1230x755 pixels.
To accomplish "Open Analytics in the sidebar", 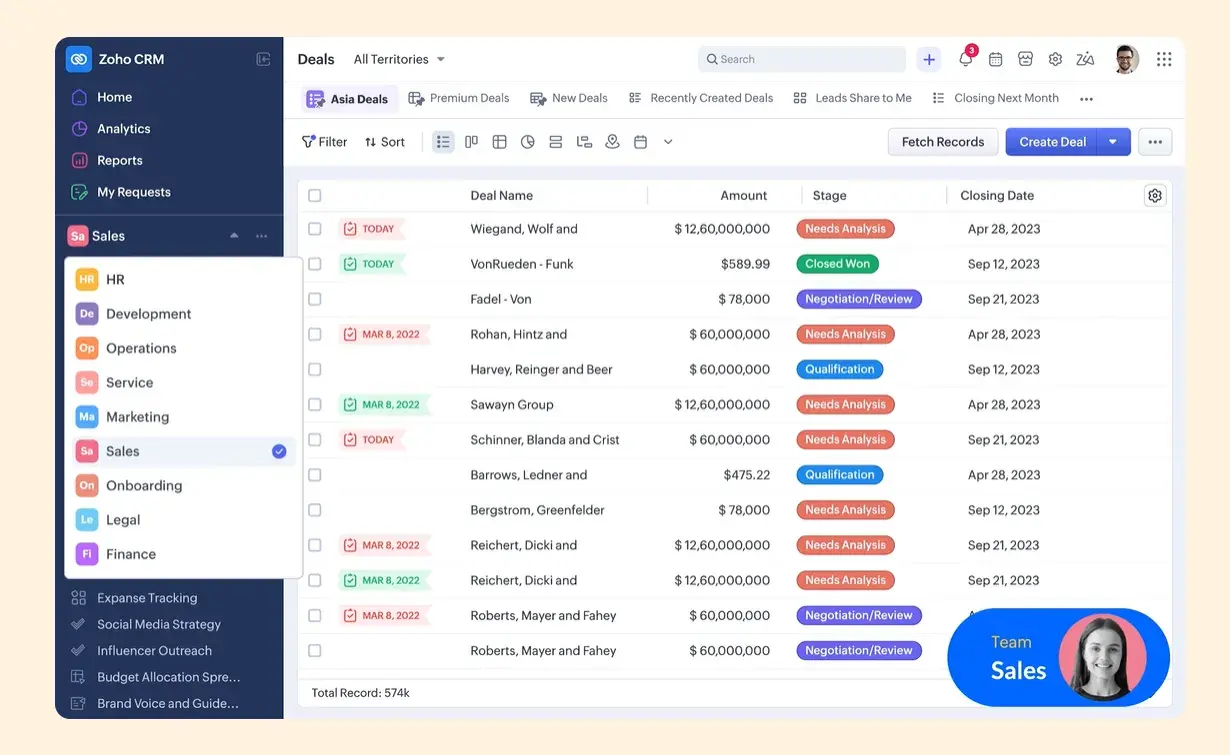I will 123,129.
